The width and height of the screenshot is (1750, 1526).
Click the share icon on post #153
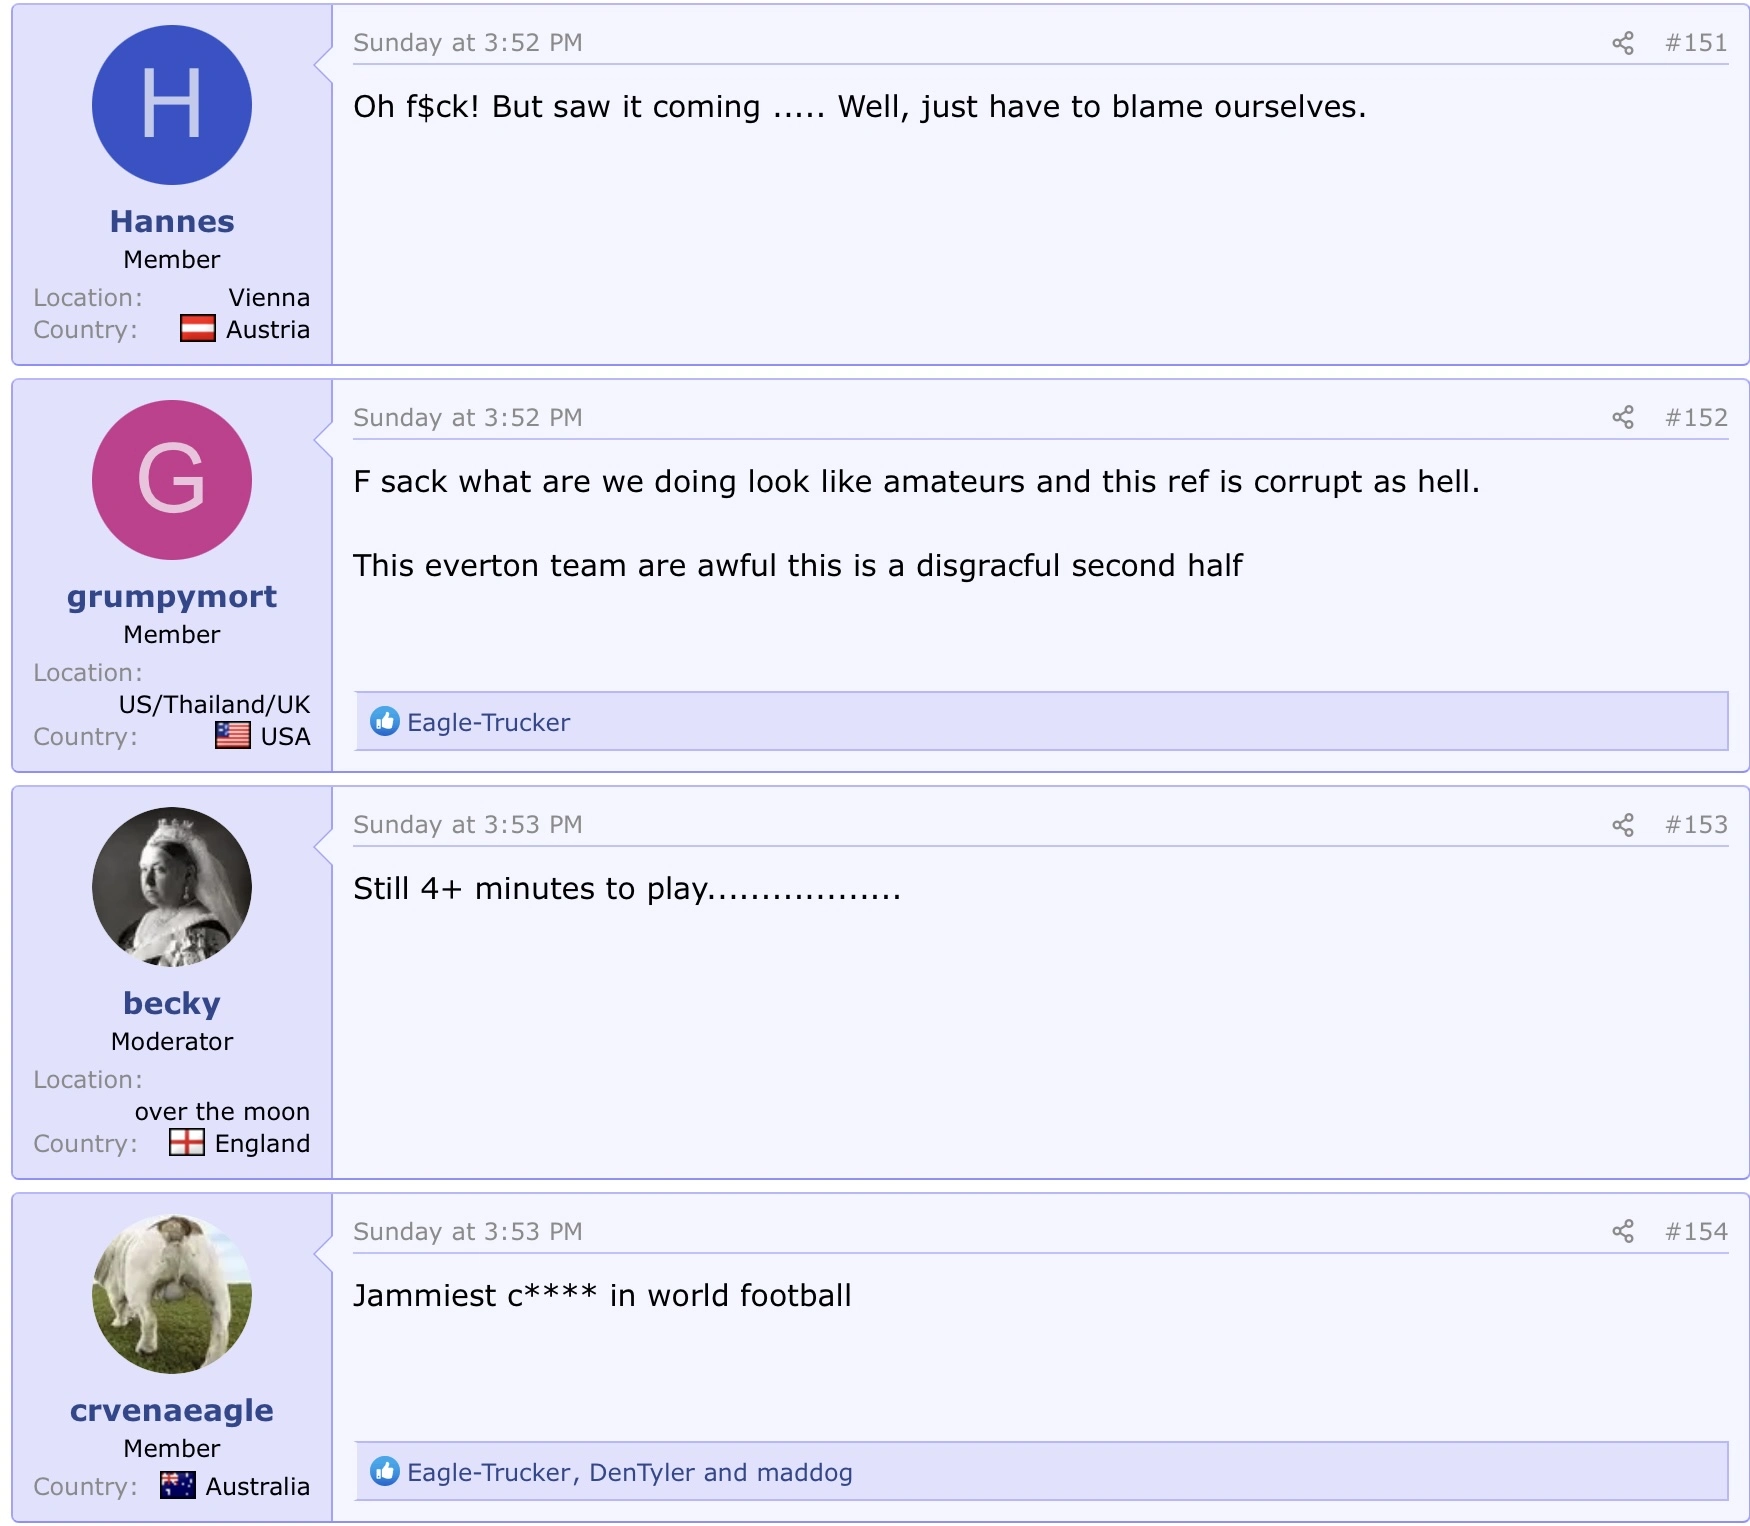(x=1622, y=825)
